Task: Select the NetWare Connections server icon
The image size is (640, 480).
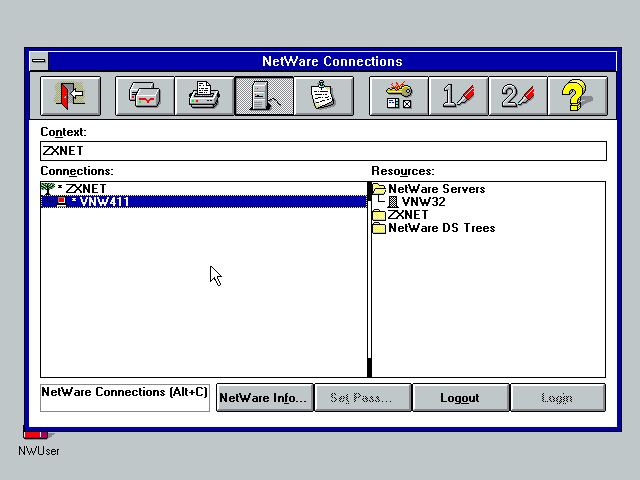Action: pyautogui.click(x=264, y=96)
